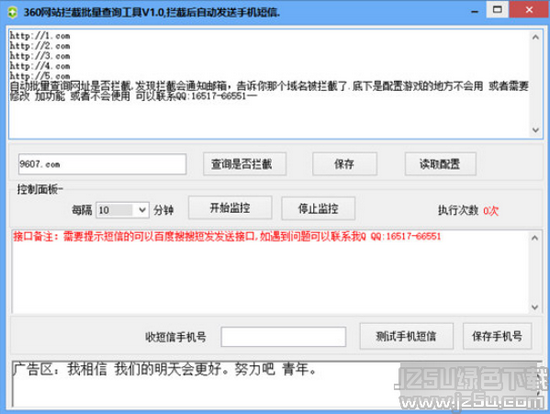Click the 执行次数 0次 counter text

[468, 211]
